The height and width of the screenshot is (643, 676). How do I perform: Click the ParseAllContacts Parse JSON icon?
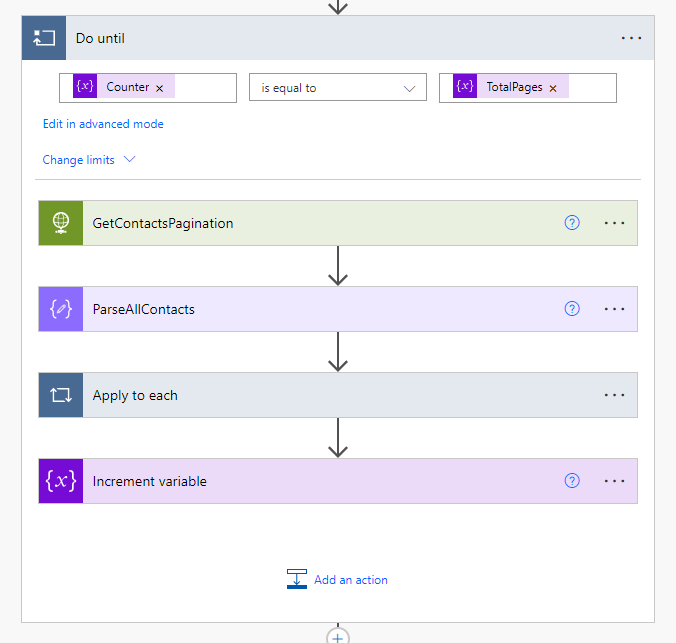point(61,309)
